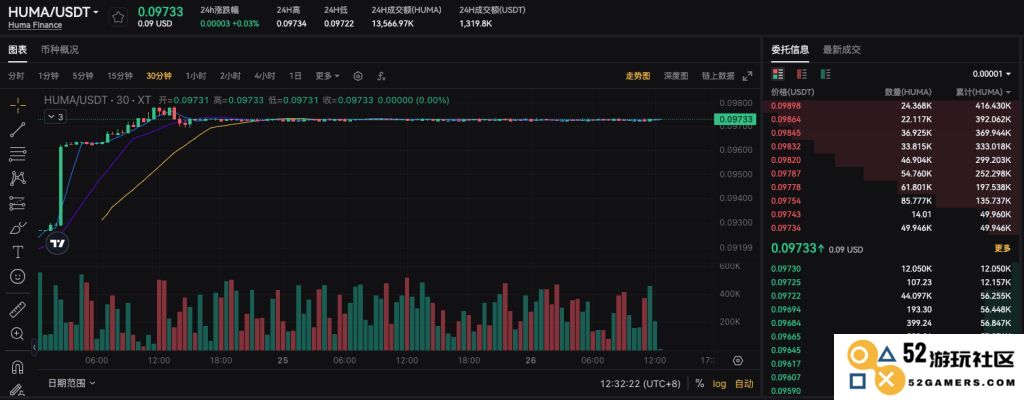Select the horizontal lines drawing tool
Screen dimensions: 1024x400
coord(18,154)
